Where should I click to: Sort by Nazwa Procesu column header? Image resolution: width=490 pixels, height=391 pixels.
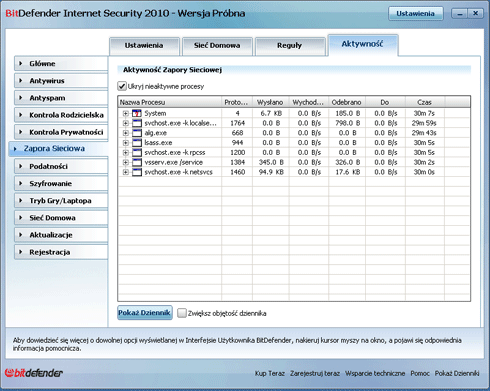pos(170,102)
